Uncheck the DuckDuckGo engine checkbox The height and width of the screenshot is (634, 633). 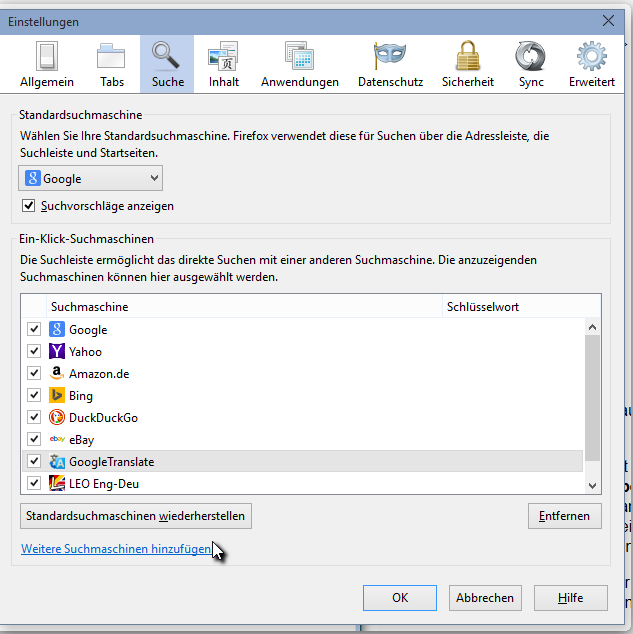[34, 417]
